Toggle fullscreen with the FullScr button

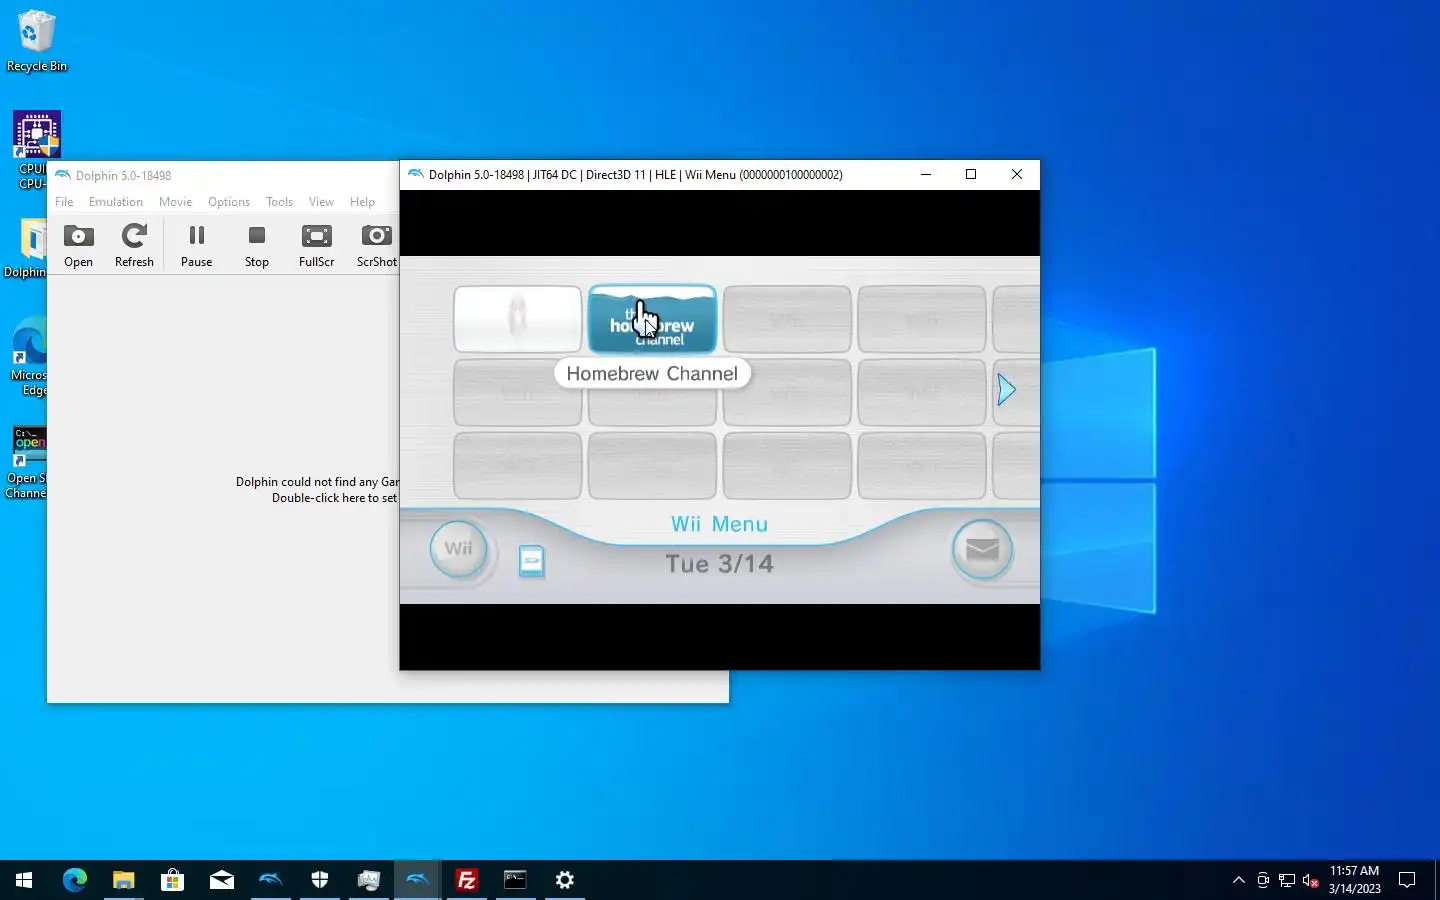point(316,246)
